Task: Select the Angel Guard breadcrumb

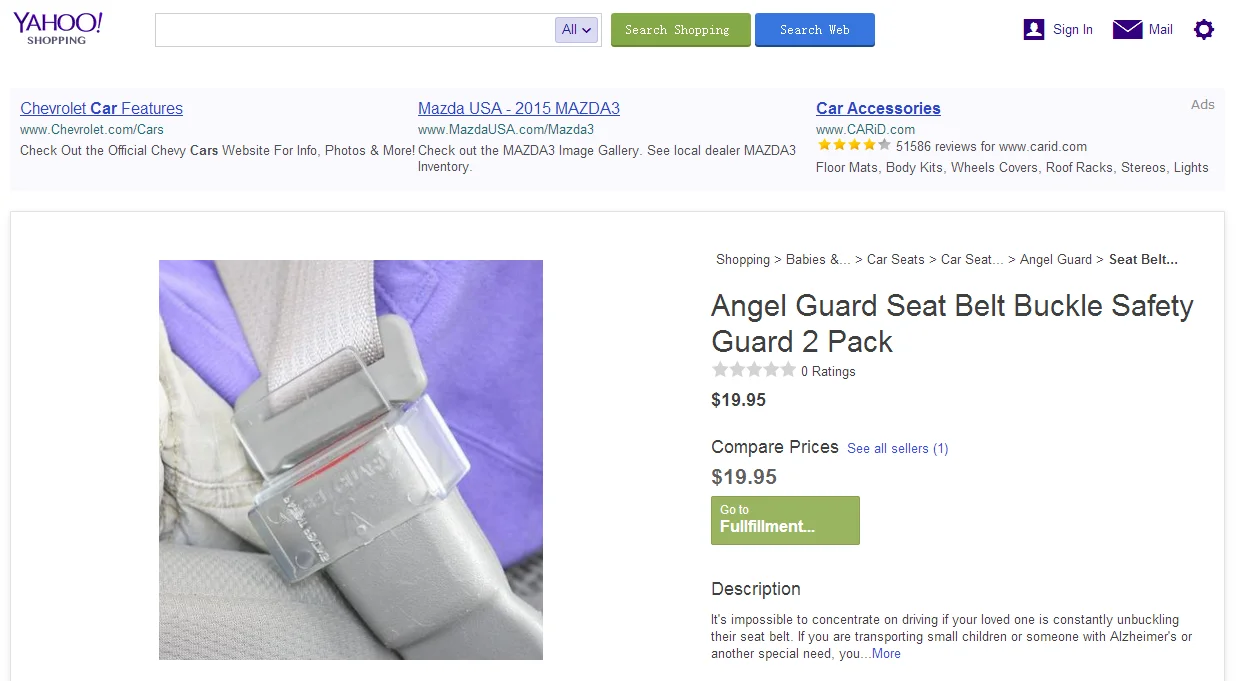Action: pos(1056,260)
